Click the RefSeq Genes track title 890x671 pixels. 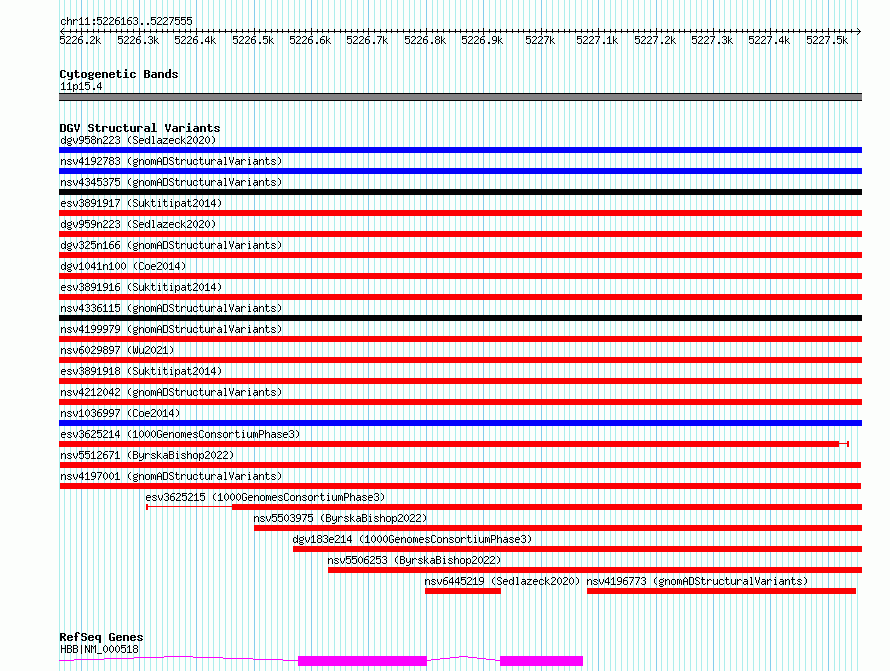pyautogui.click(x=101, y=637)
